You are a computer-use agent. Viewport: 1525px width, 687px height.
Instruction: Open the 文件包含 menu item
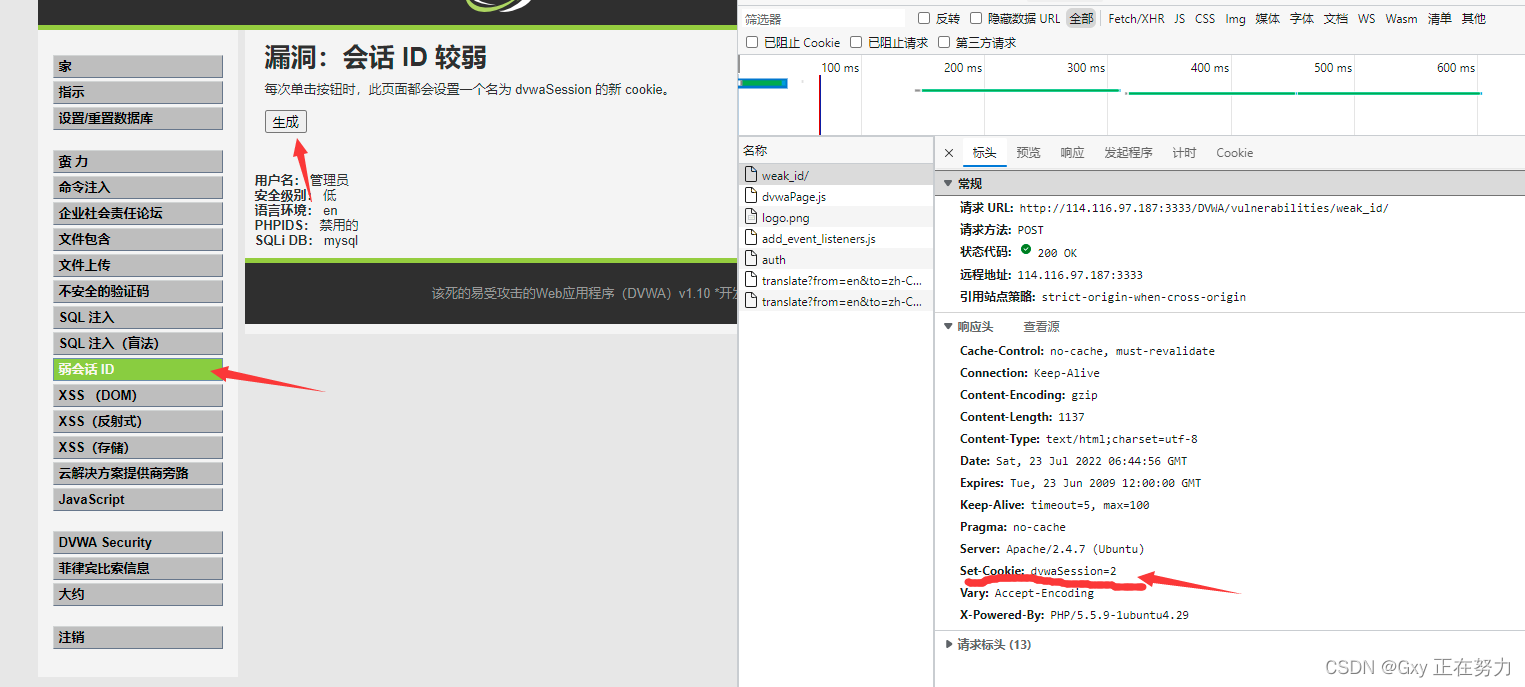point(138,239)
